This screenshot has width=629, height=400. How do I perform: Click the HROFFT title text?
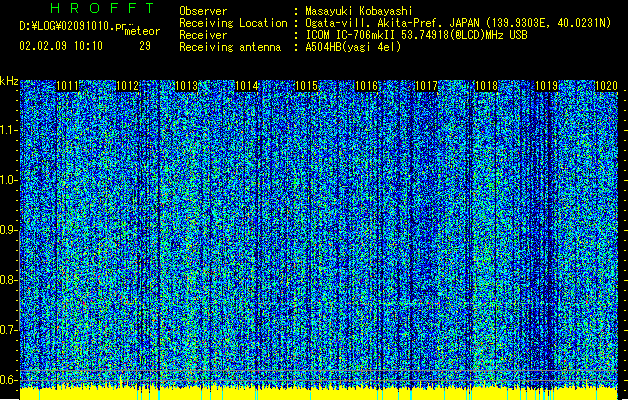pos(103,8)
